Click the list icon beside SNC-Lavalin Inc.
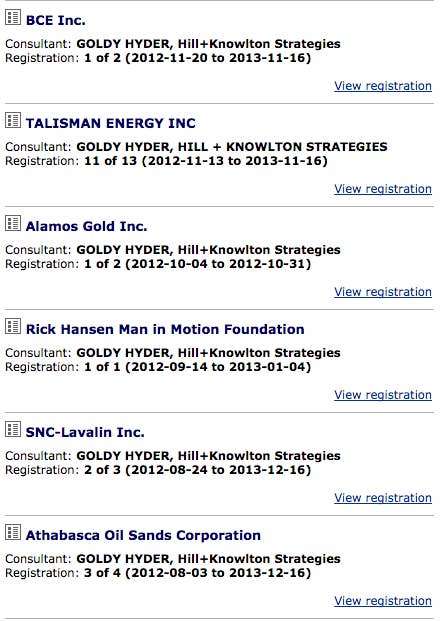The height and width of the screenshot is (621, 441). pyautogui.click(x=13, y=429)
